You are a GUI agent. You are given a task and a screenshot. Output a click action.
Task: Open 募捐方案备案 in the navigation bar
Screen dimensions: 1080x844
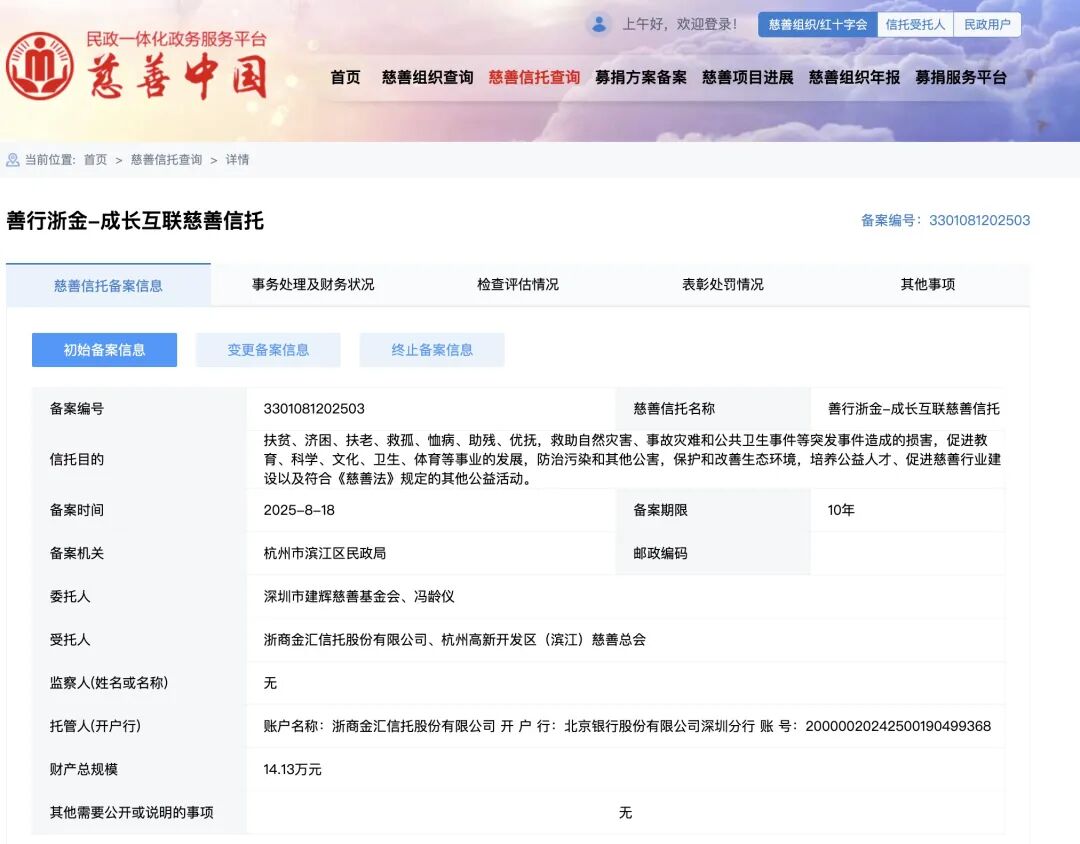pyautogui.click(x=641, y=77)
